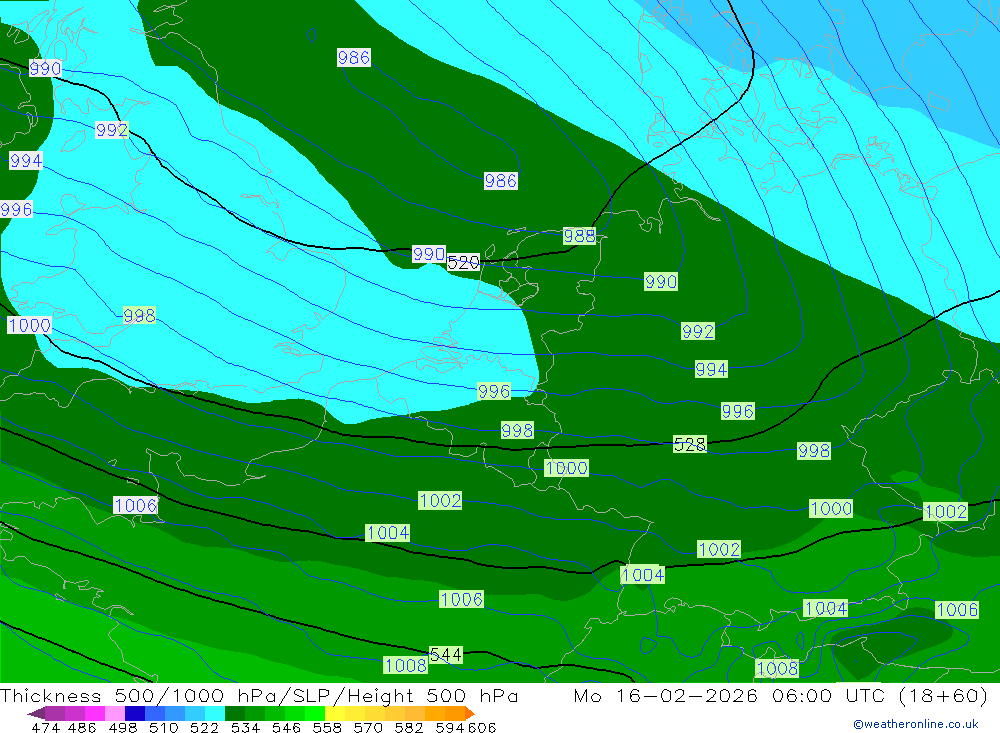The image size is (1000, 733).
Task: Click the orange right arrow end of legend
Action: (470, 713)
